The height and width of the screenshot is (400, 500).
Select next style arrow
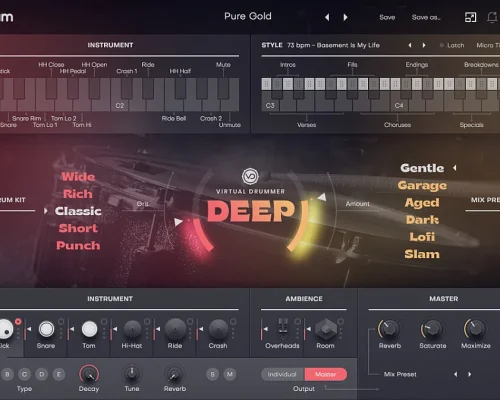point(424,45)
